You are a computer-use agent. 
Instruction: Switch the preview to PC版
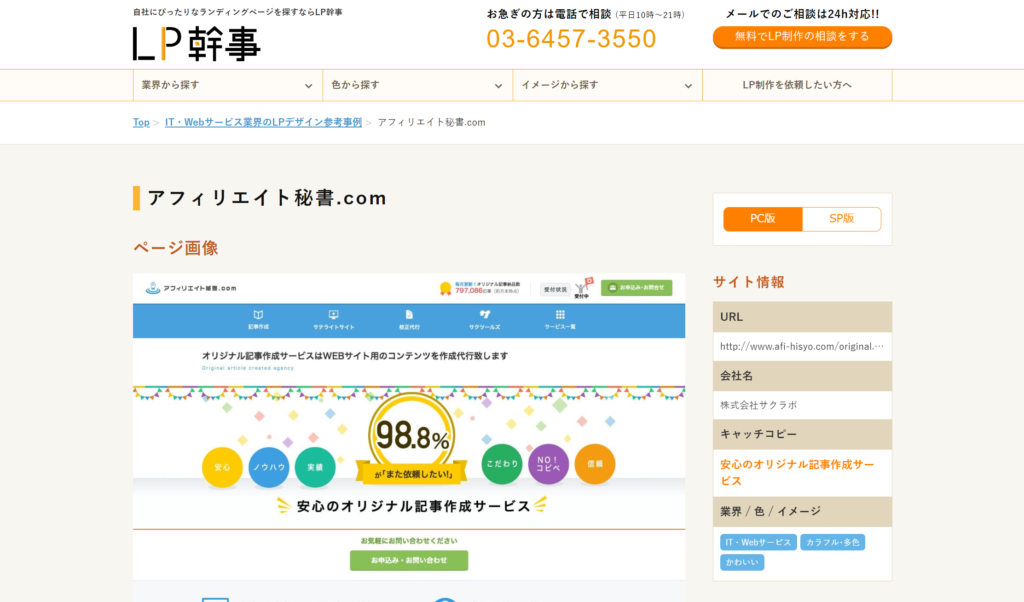point(762,218)
